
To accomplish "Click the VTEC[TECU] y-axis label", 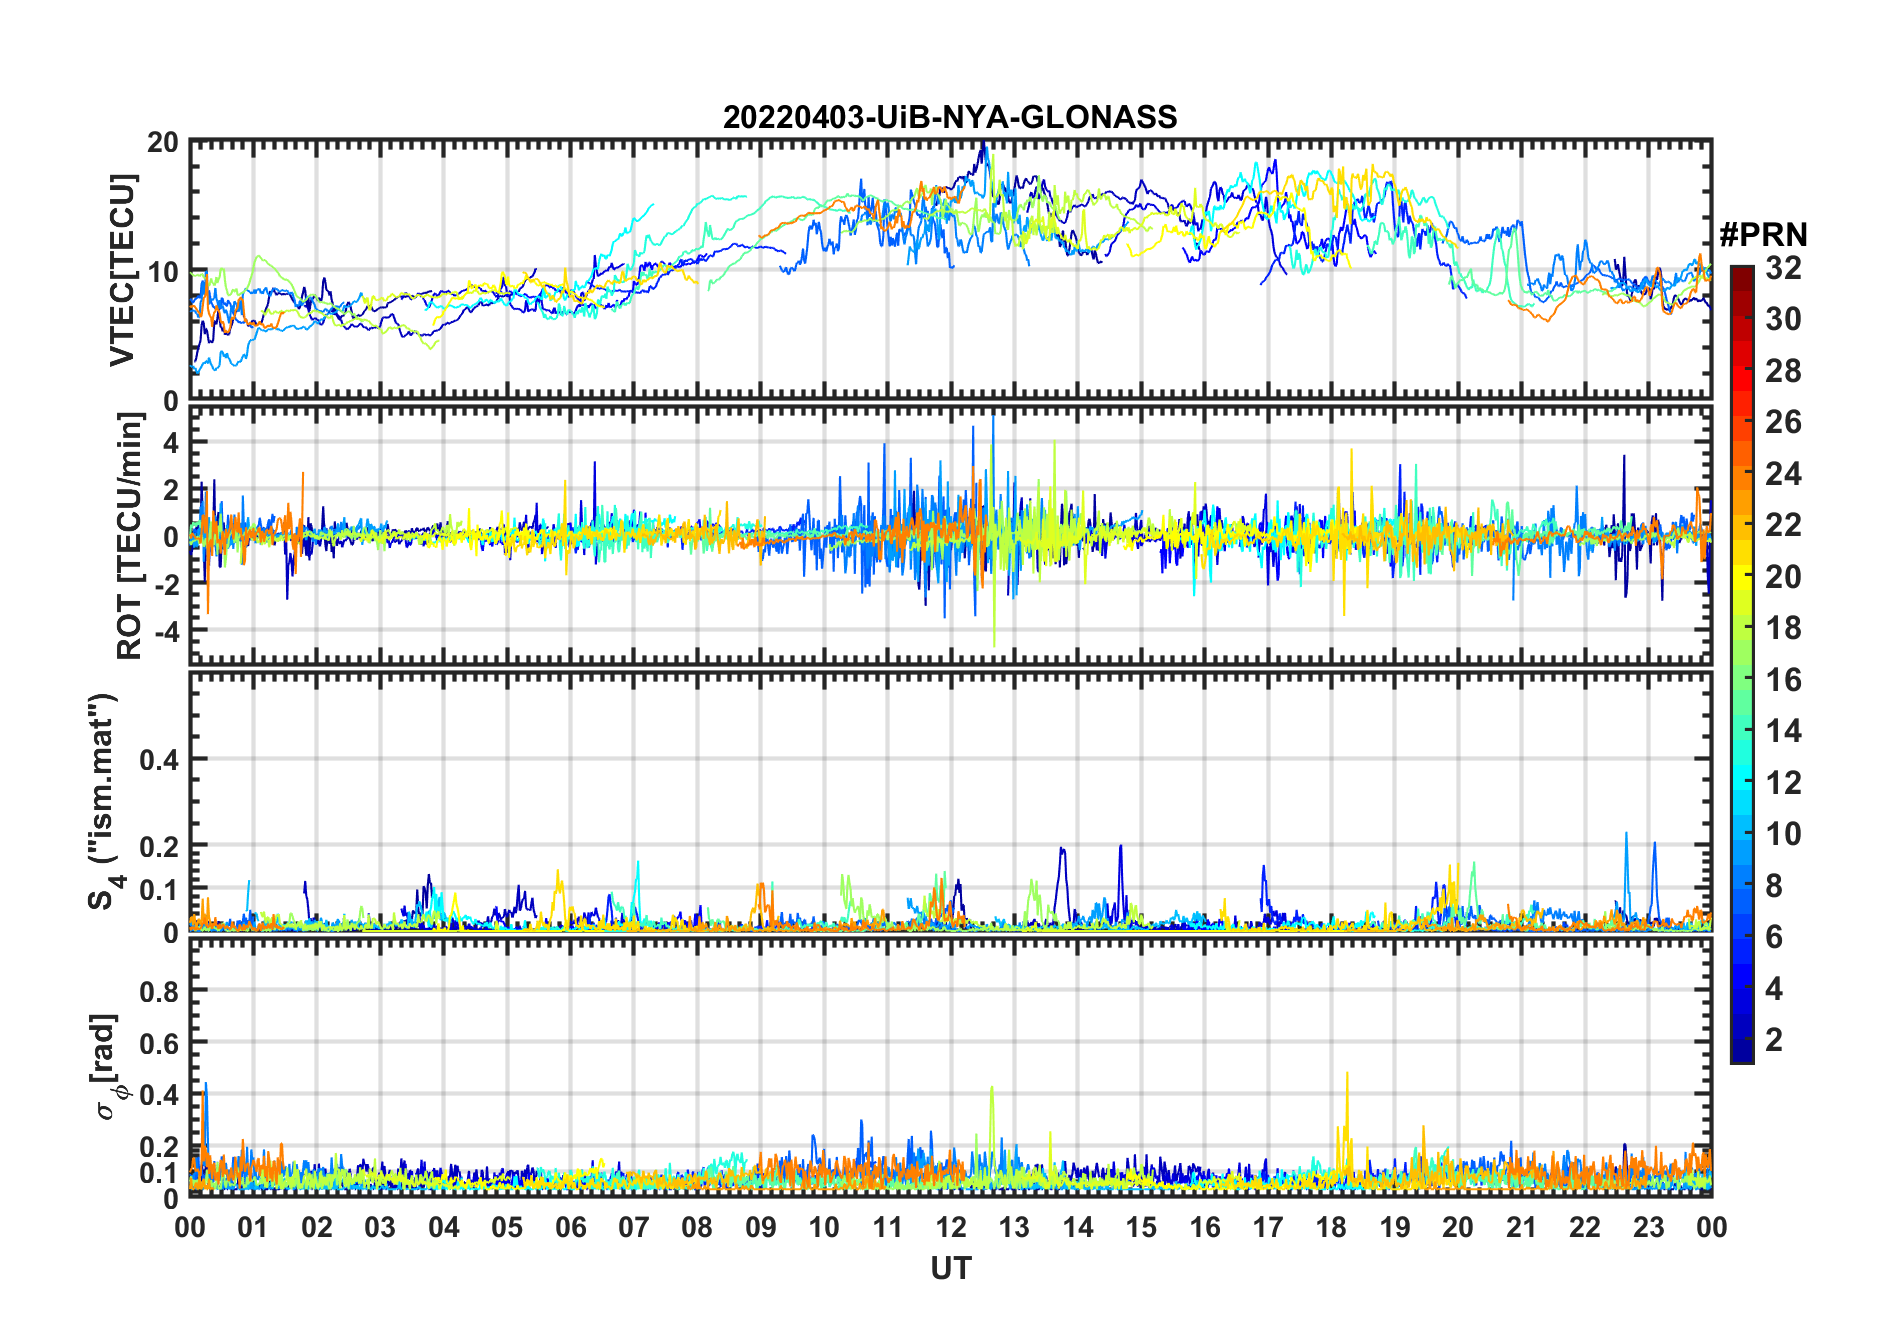I will tap(122, 270).
